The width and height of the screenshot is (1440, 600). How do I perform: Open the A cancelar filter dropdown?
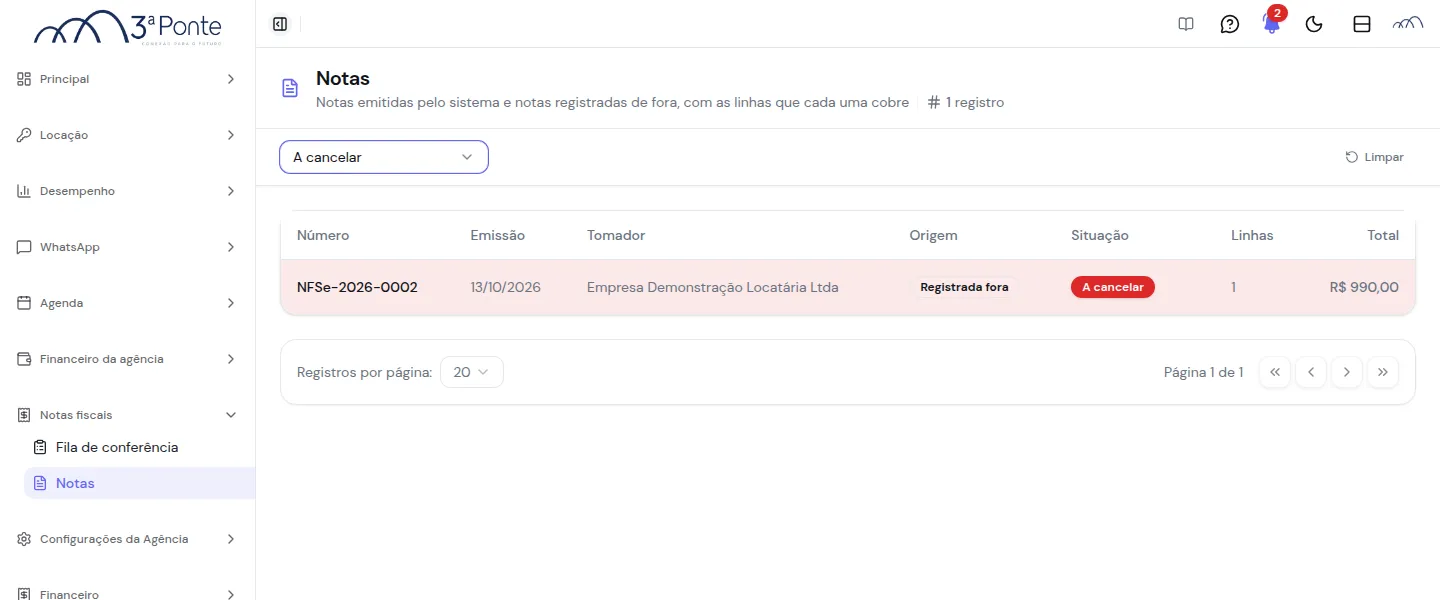pyautogui.click(x=384, y=157)
